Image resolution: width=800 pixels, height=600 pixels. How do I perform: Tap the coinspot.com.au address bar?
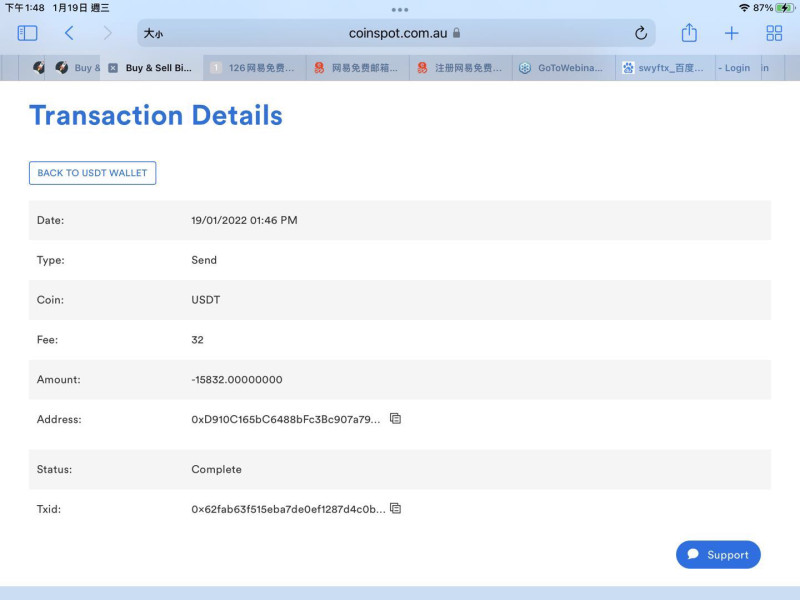click(x=397, y=33)
